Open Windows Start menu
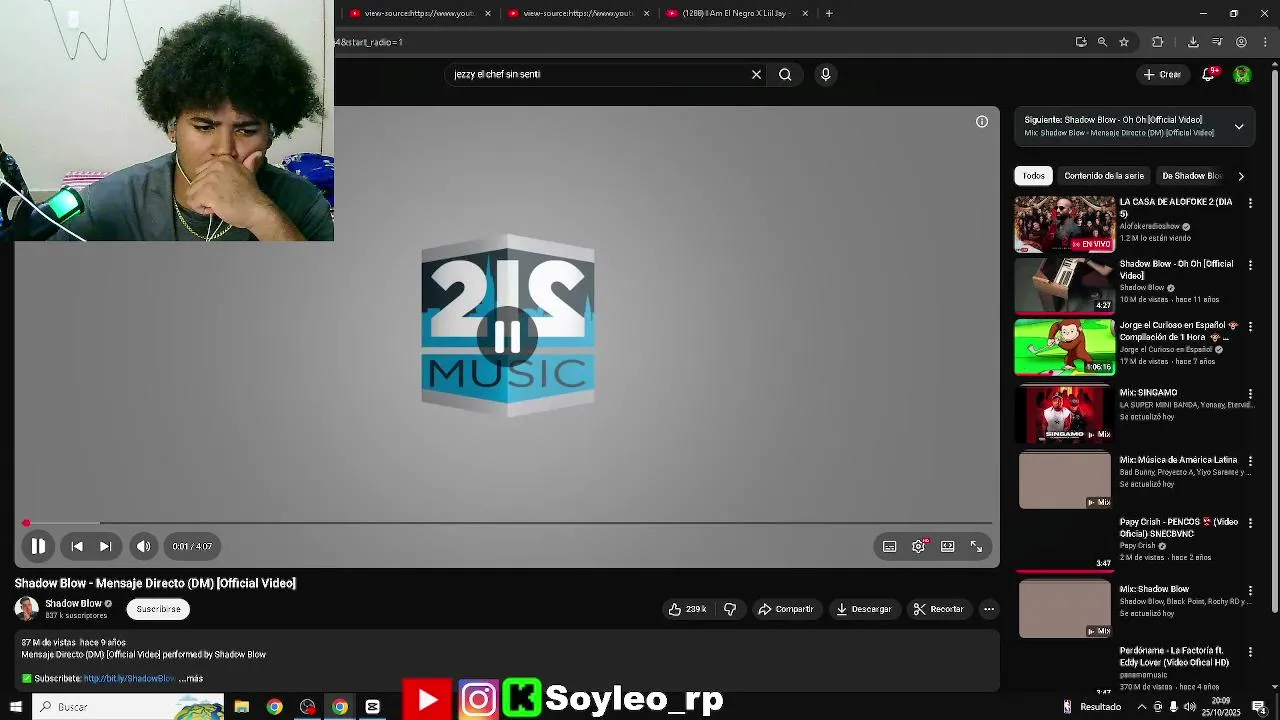1280x720 pixels. pyautogui.click(x=16, y=707)
